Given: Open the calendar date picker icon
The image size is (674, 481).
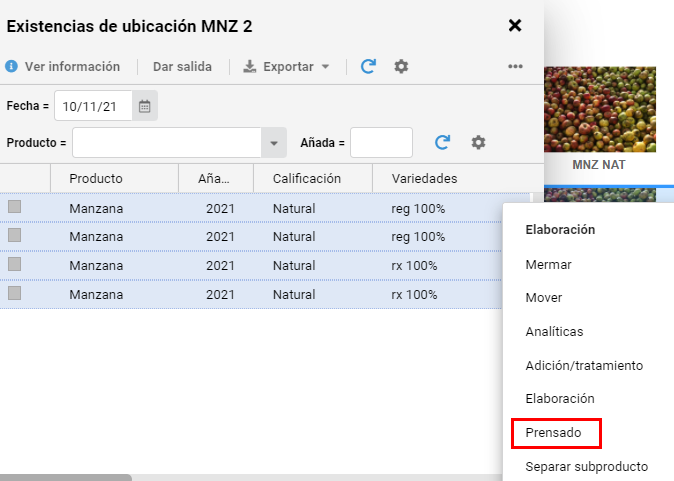Looking at the screenshot, I should click(145, 106).
